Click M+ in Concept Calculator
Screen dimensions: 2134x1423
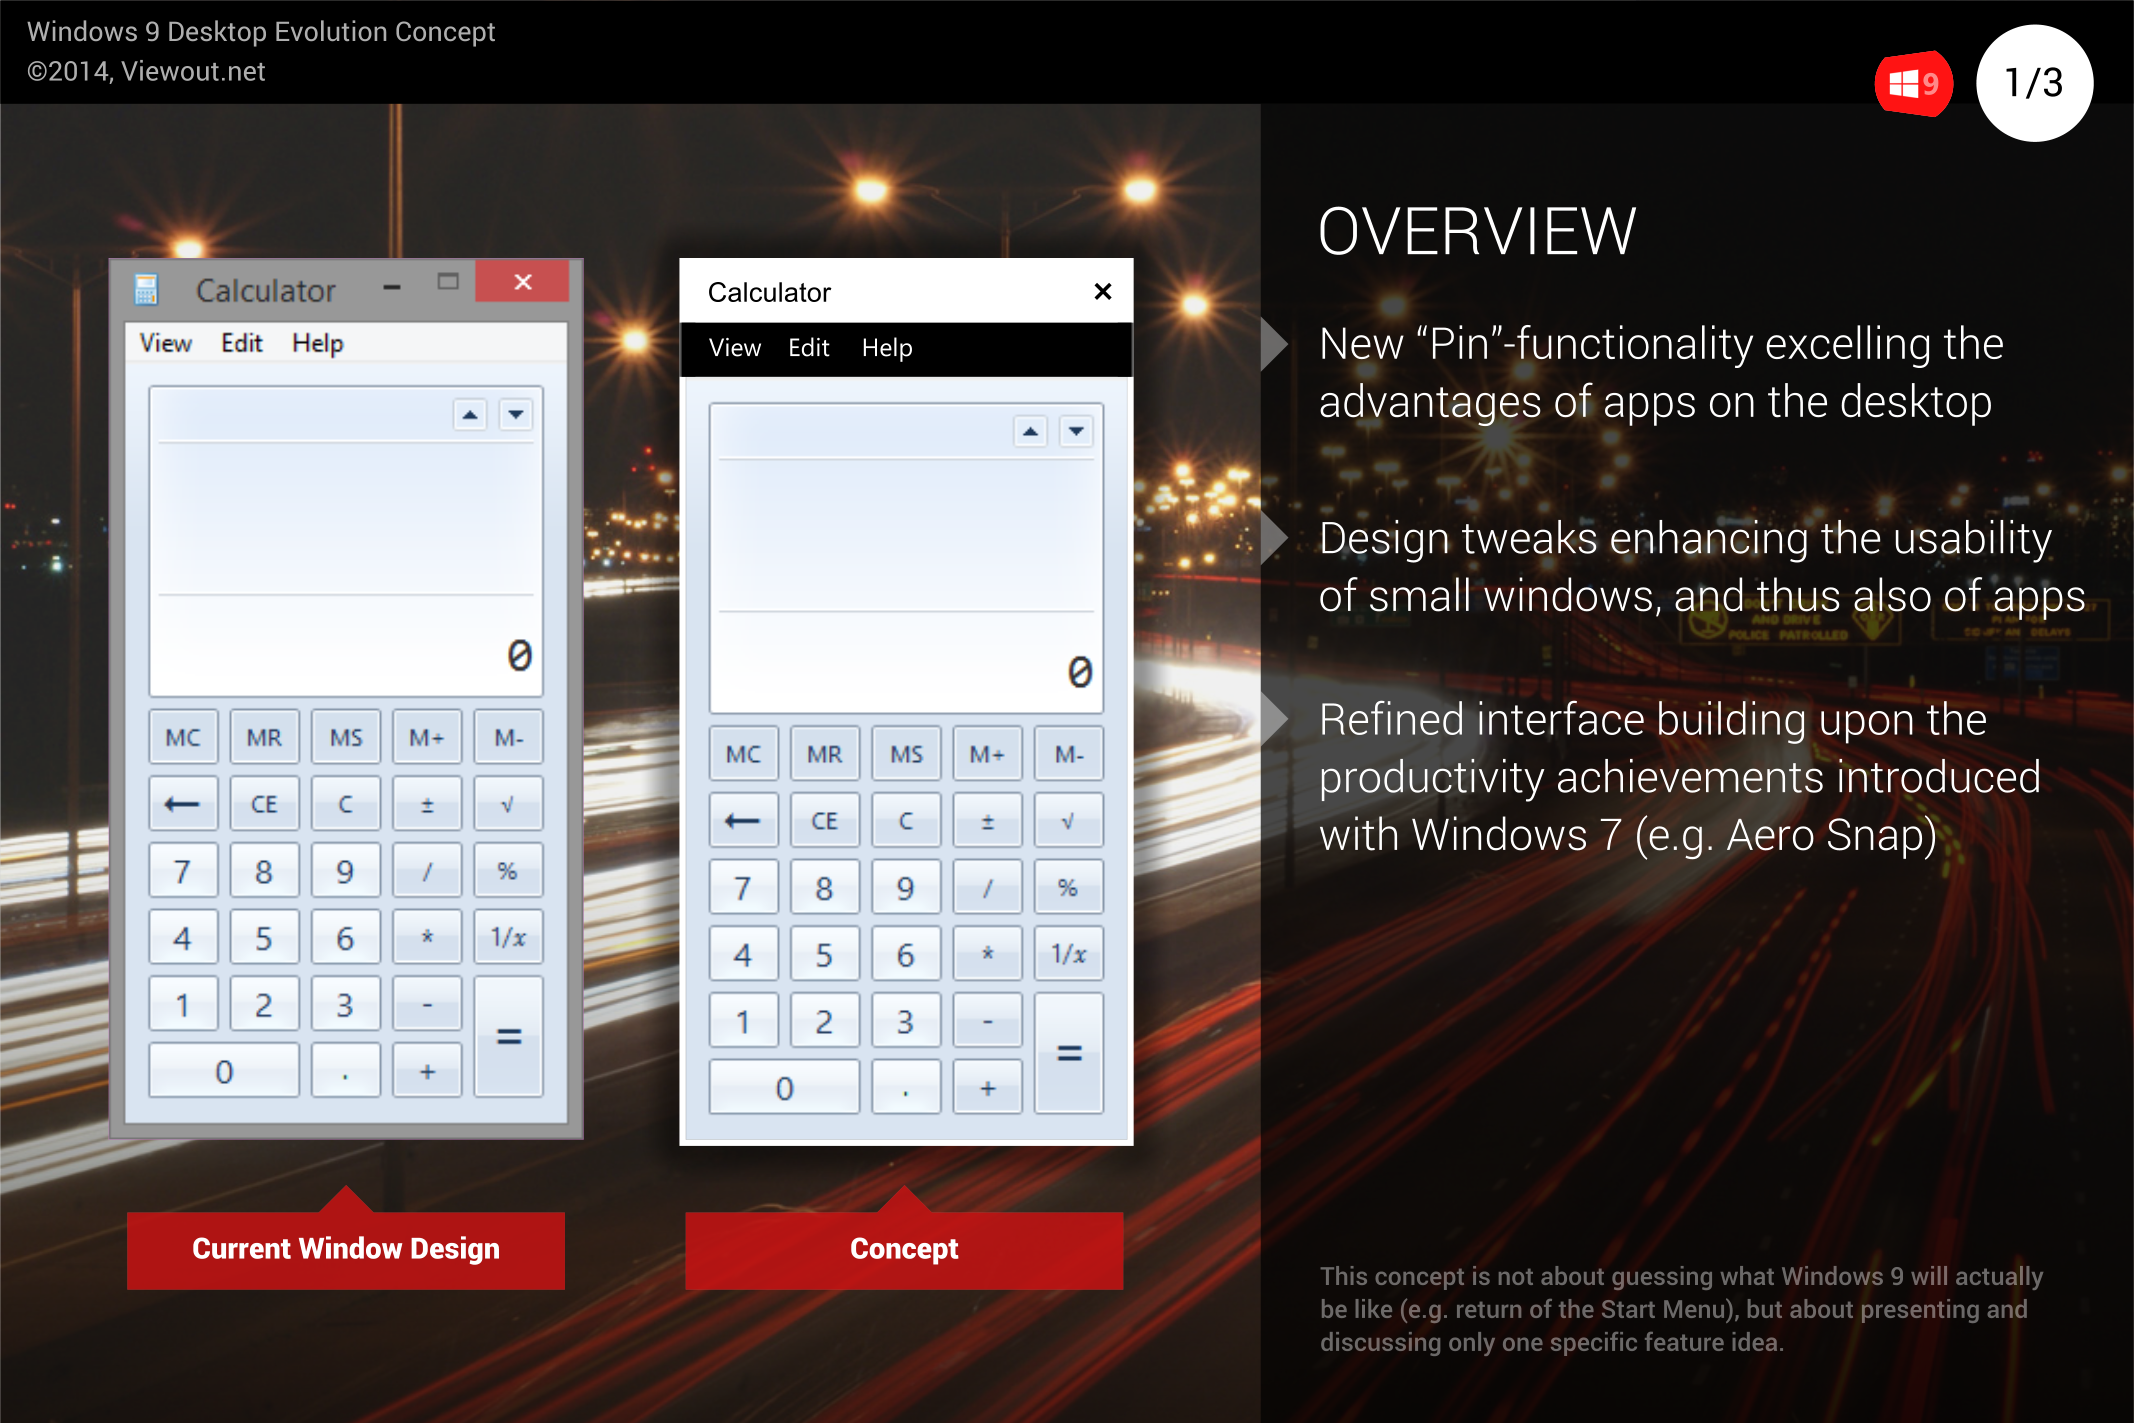(987, 754)
